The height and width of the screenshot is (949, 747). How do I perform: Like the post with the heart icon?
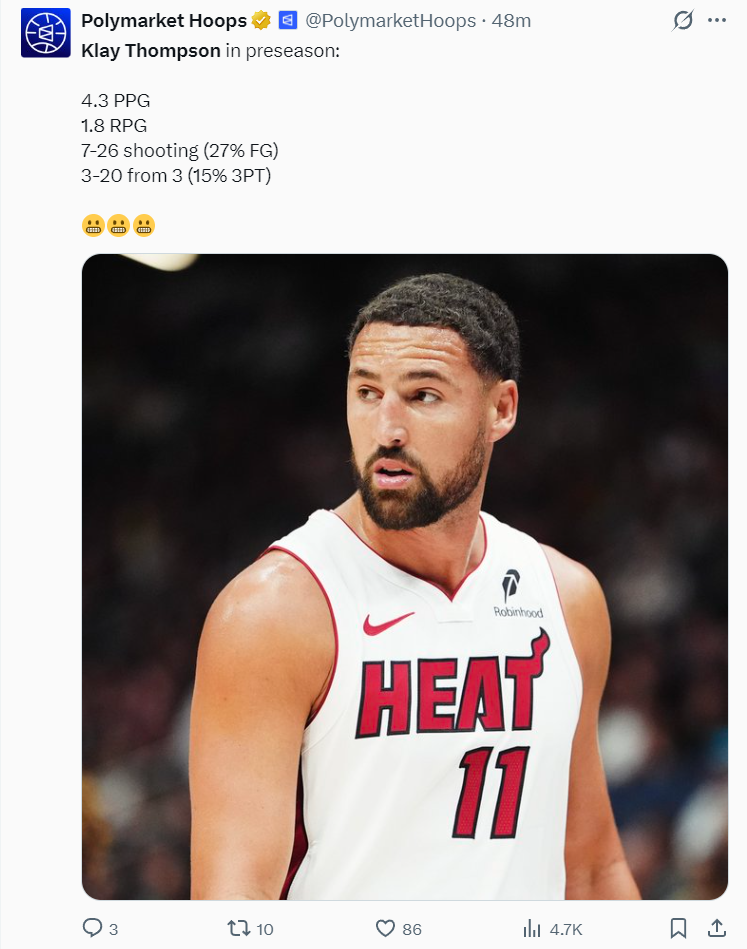coord(385,928)
